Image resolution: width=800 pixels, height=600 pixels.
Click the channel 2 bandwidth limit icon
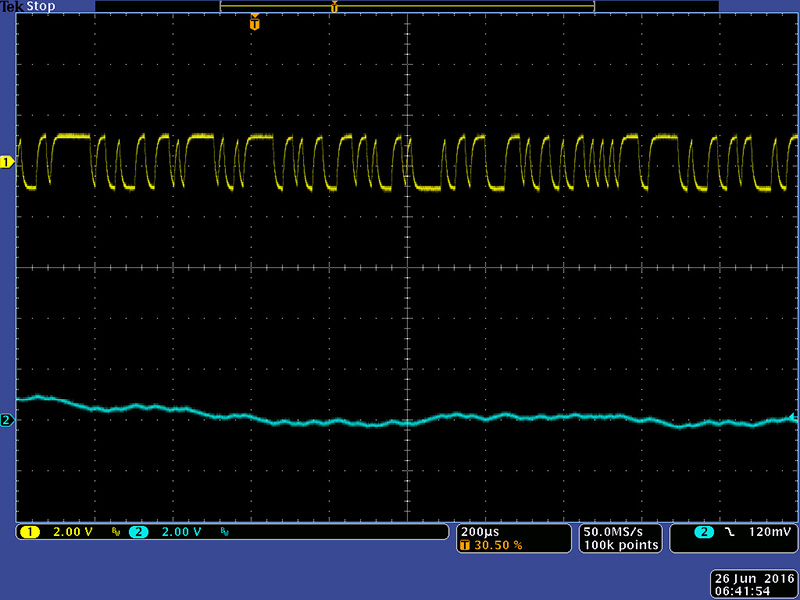pos(225,533)
